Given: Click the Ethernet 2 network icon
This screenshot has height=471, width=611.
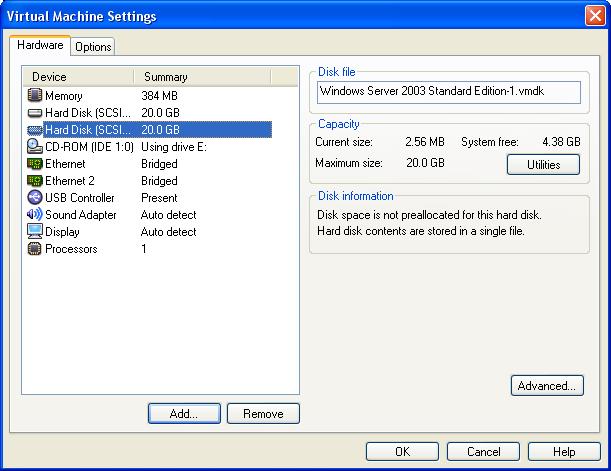Looking at the screenshot, I should 35,181.
